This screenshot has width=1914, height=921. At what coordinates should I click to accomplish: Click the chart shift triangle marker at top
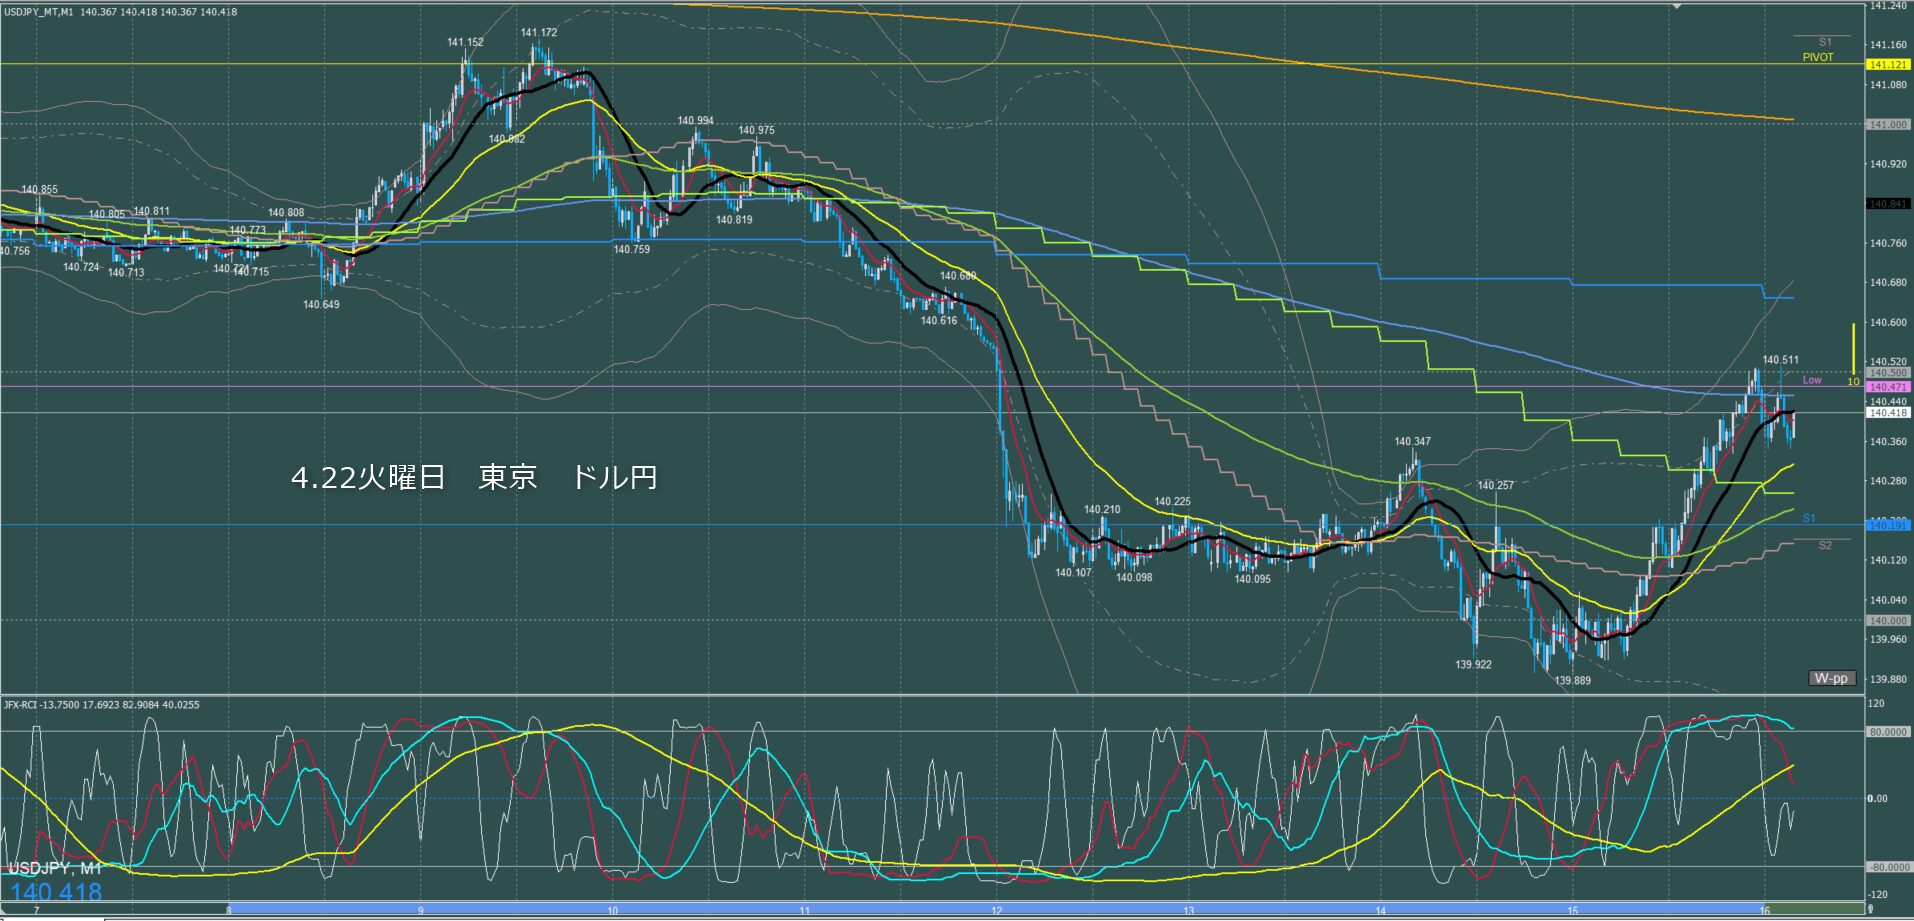point(1678,6)
